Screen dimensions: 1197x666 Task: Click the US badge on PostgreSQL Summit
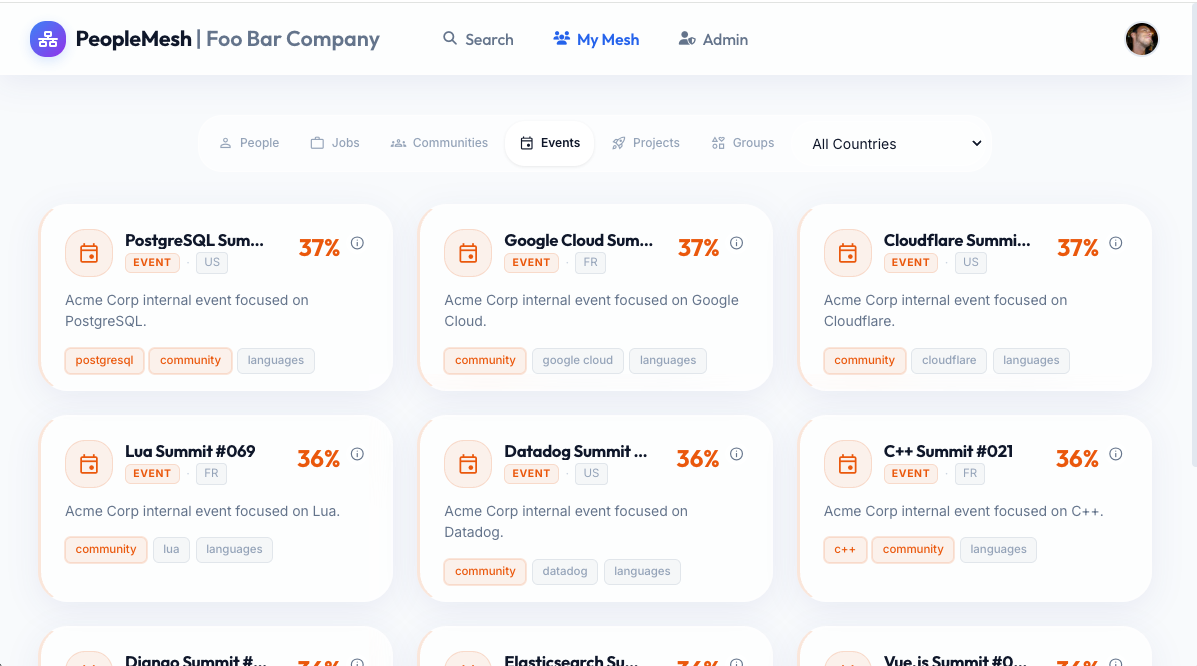[x=212, y=263]
